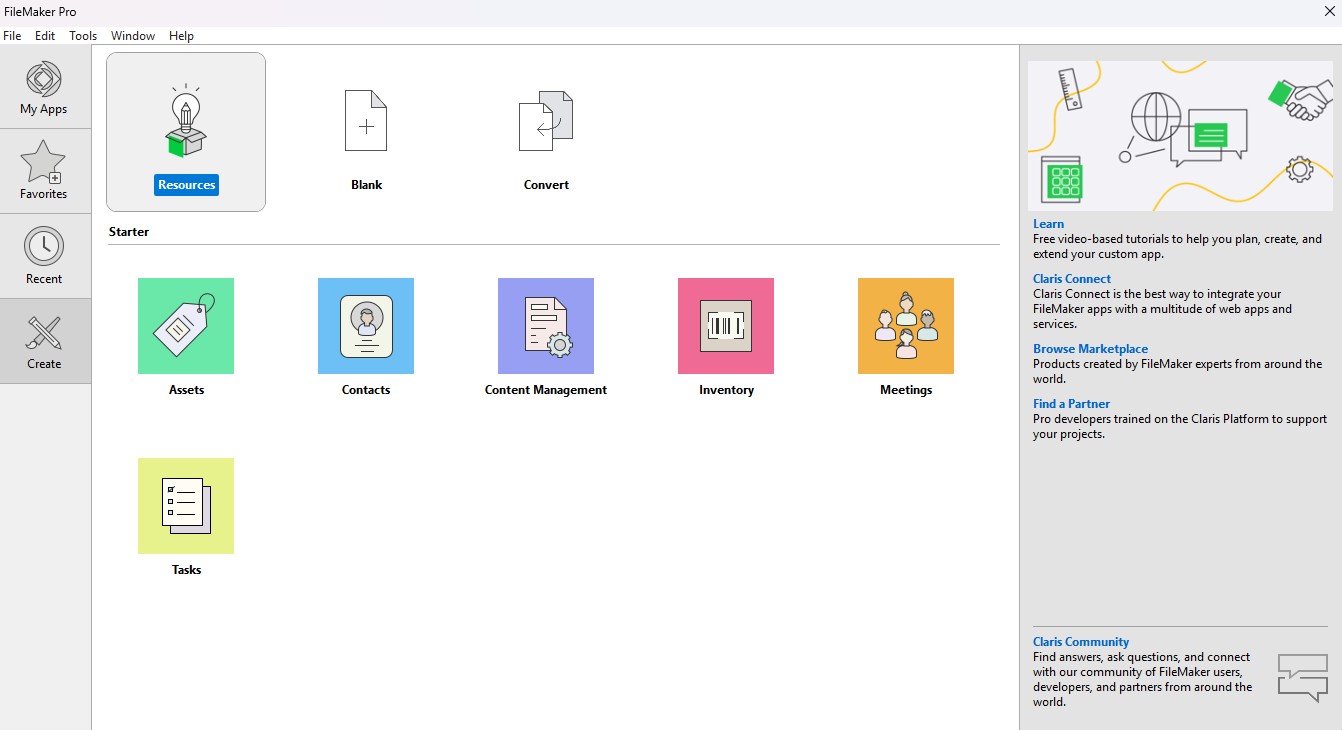1342x730 pixels.
Task: Click the Inventory label text
Action: (x=726, y=390)
